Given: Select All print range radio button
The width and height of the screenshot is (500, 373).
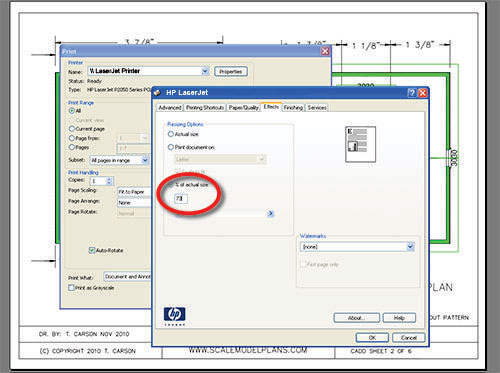Looking at the screenshot, I should point(71,111).
